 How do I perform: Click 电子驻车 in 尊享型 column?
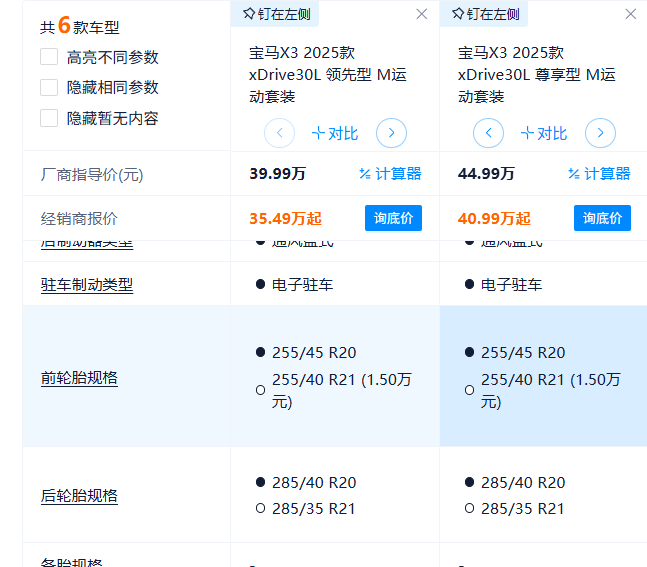pos(503,284)
